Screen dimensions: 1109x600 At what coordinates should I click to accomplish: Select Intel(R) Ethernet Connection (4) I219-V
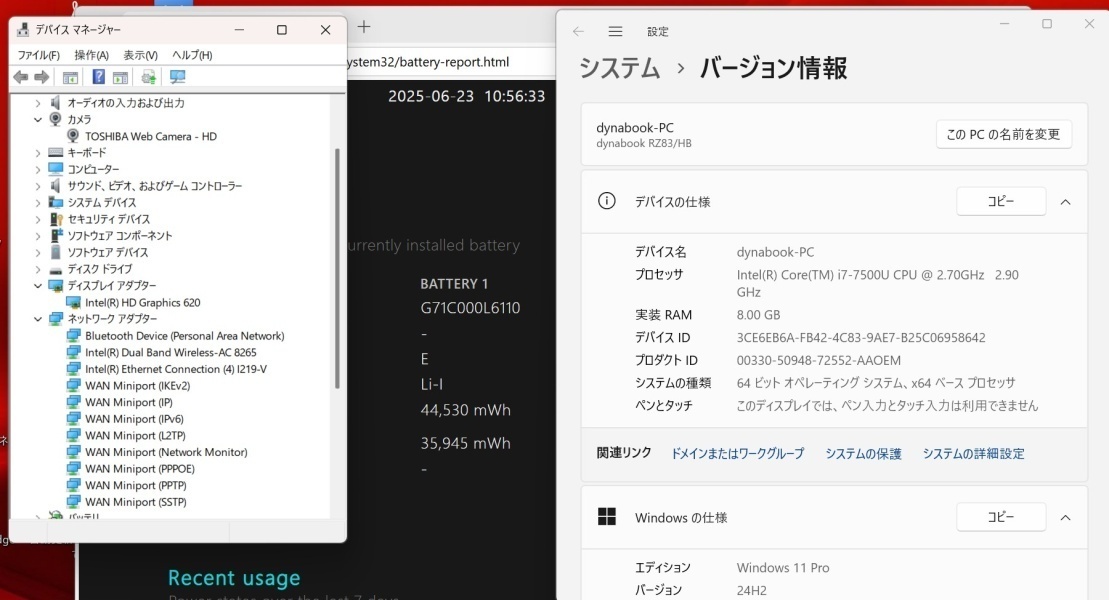point(176,369)
